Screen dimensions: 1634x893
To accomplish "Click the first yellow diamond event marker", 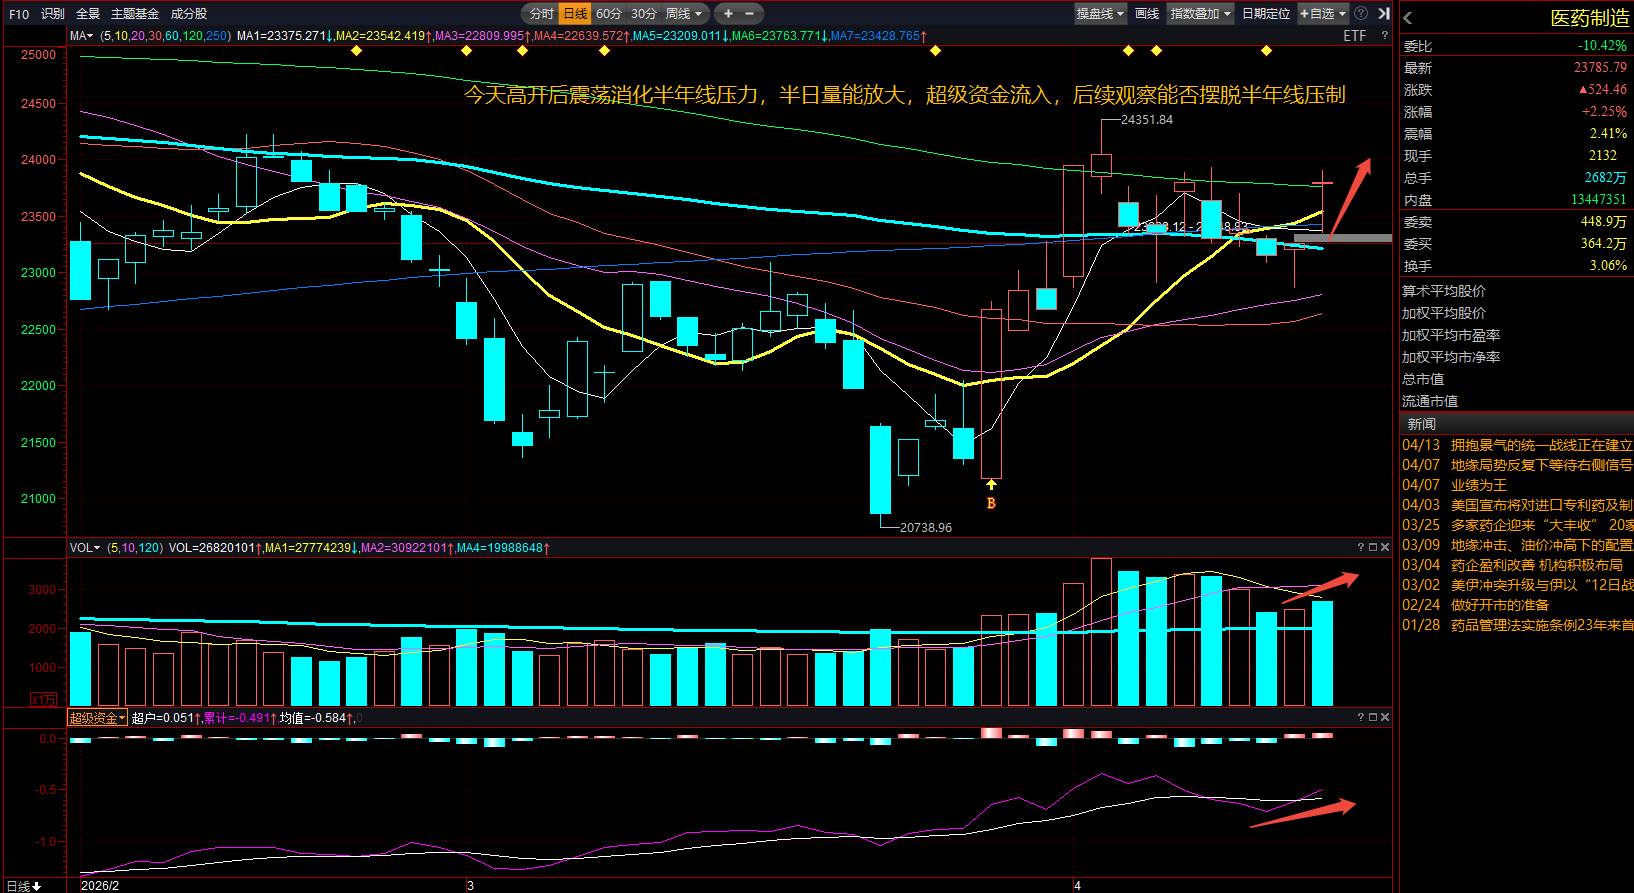I will (x=357, y=50).
